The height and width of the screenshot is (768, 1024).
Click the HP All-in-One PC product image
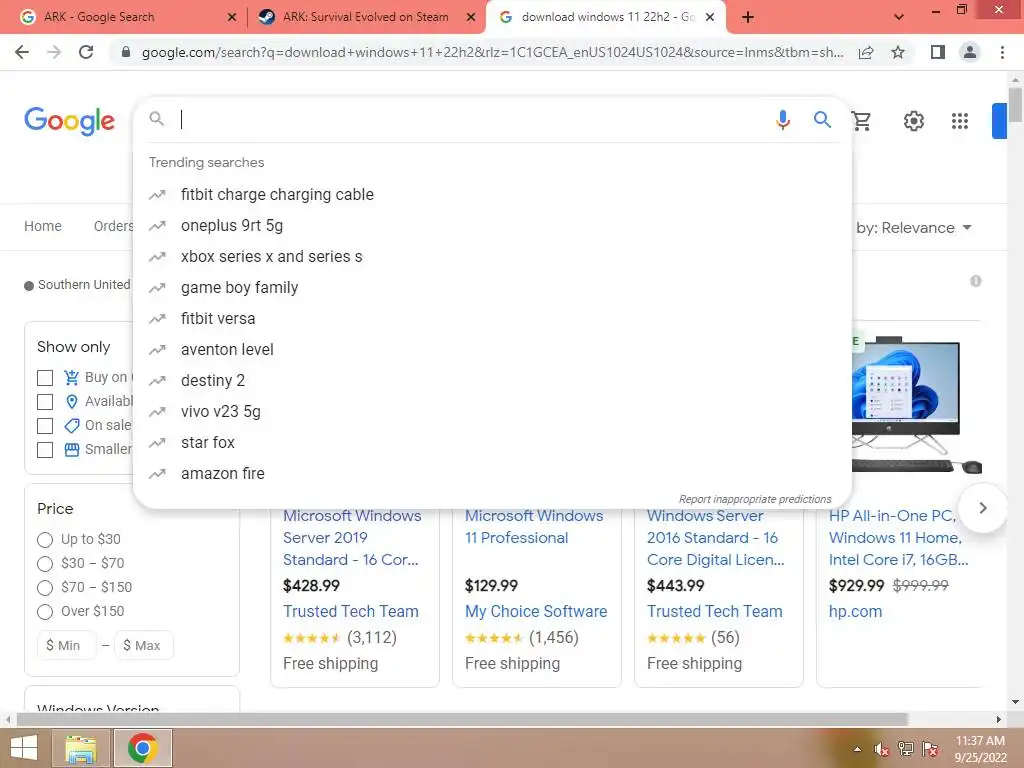click(x=916, y=404)
